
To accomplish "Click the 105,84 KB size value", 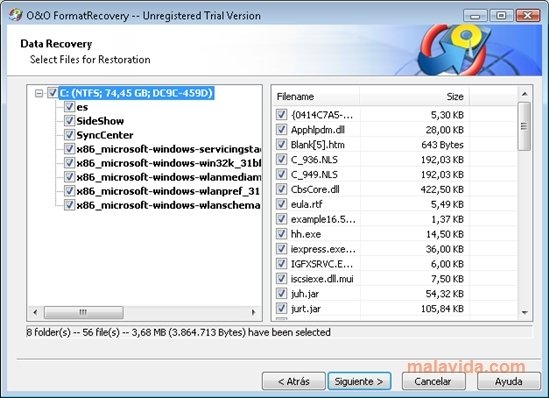I will 443,309.
